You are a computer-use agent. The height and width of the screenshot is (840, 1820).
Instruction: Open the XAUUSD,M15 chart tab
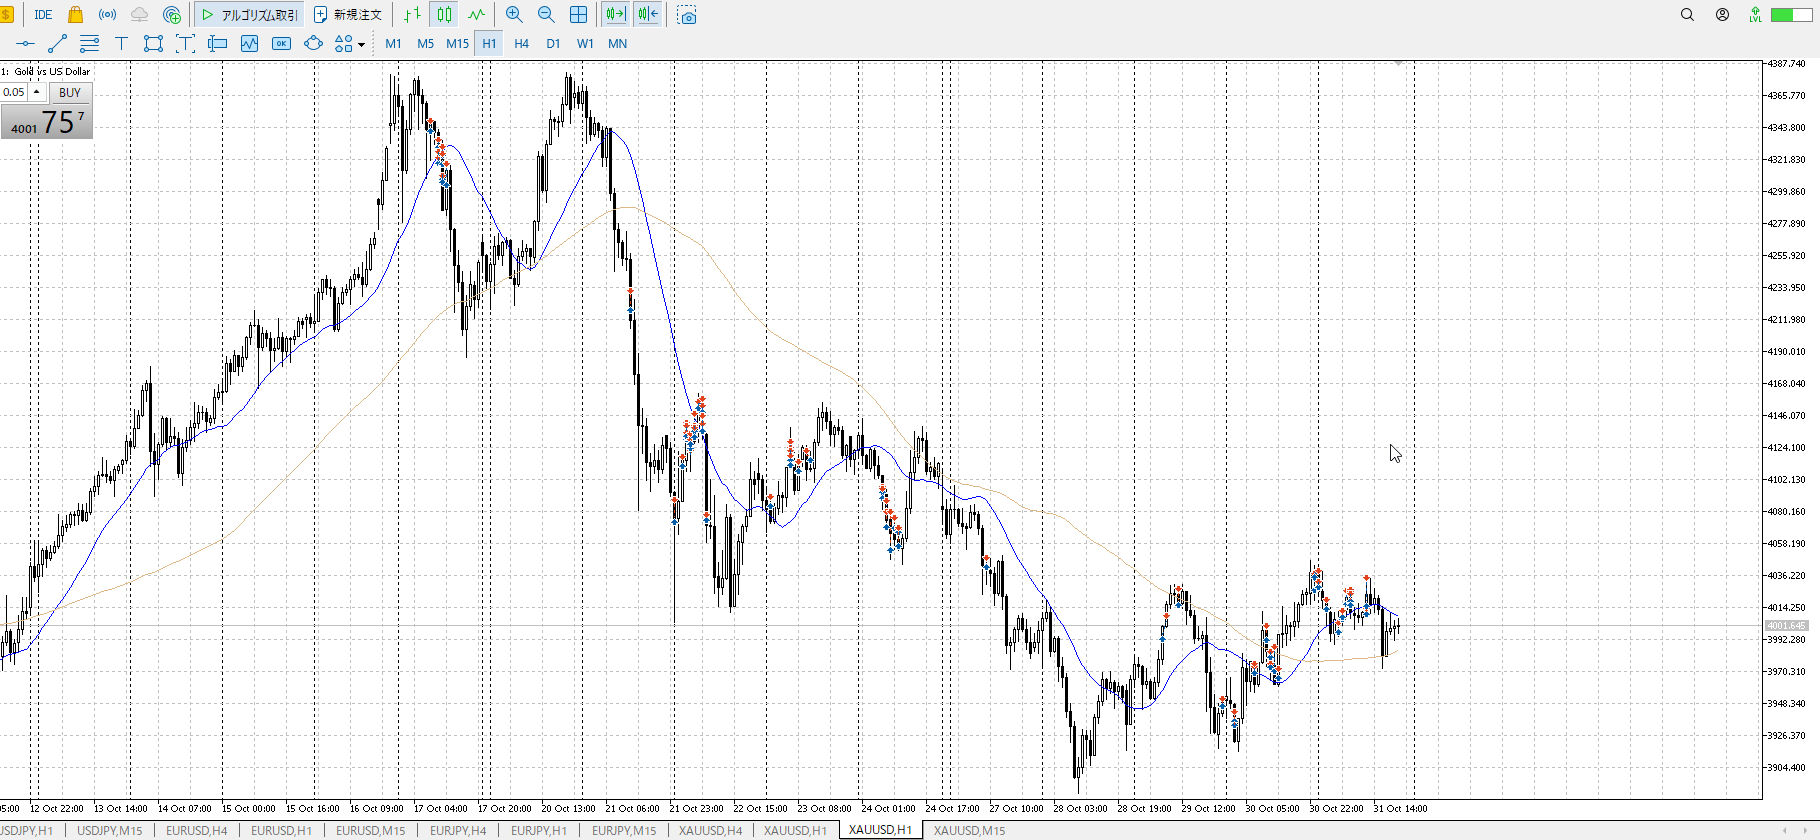pyautogui.click(x=969, y=830)
